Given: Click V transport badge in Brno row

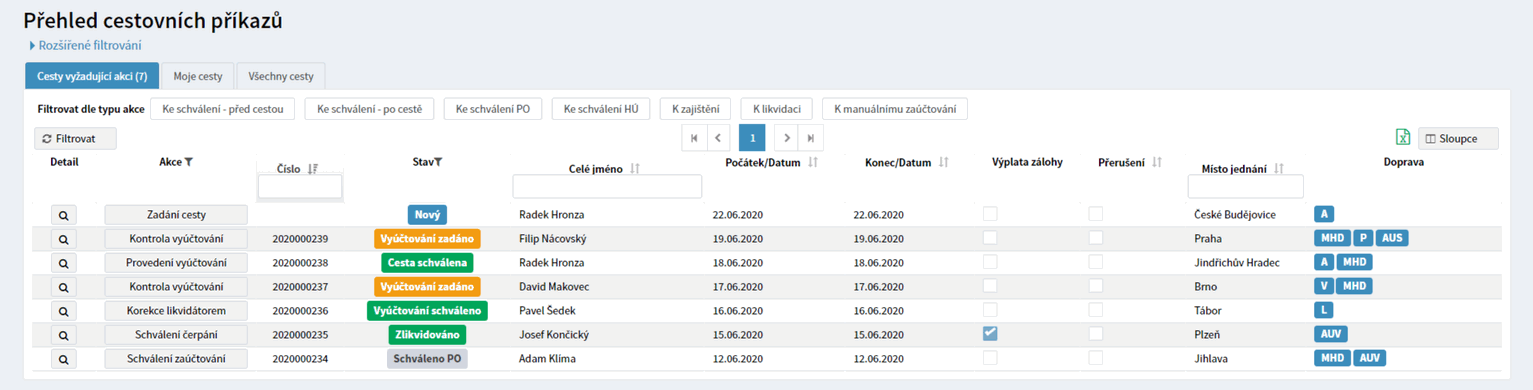Looking at the screenshot, I should [x=1323, y=286].
